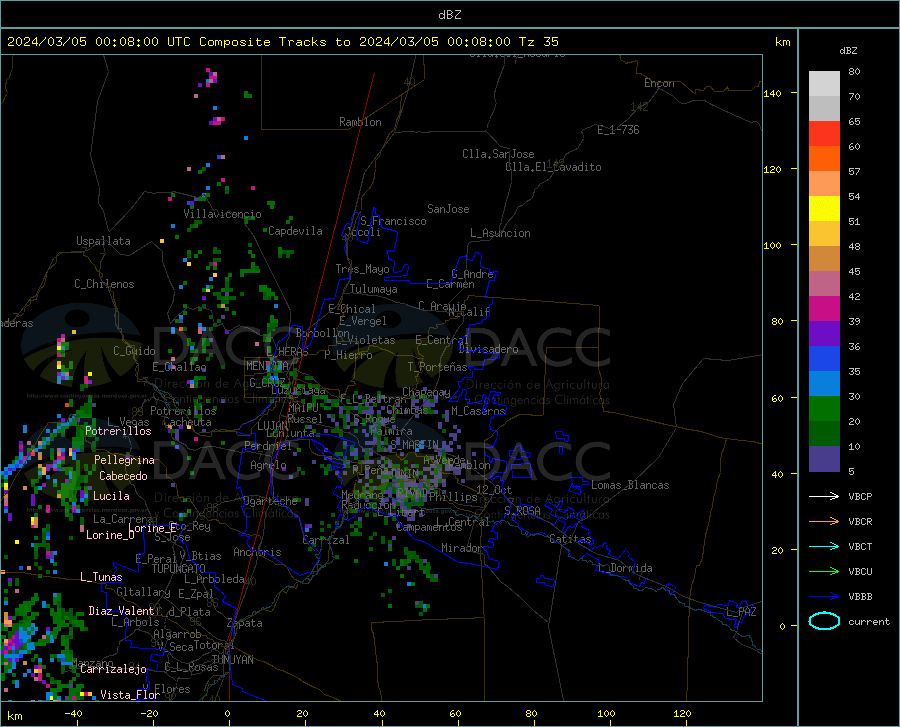The width and height of the screenshot is (900, 727).
Task: Click the orange 60 dBZ legend swatch
Action: point(824,158)
